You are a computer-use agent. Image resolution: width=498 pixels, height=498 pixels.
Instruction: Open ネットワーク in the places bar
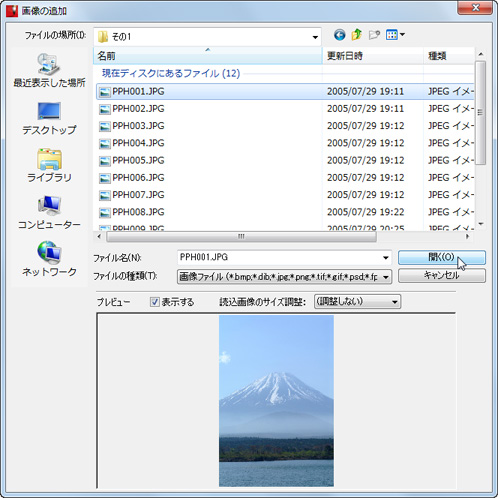pyautogui.click(x=49, y=259)
